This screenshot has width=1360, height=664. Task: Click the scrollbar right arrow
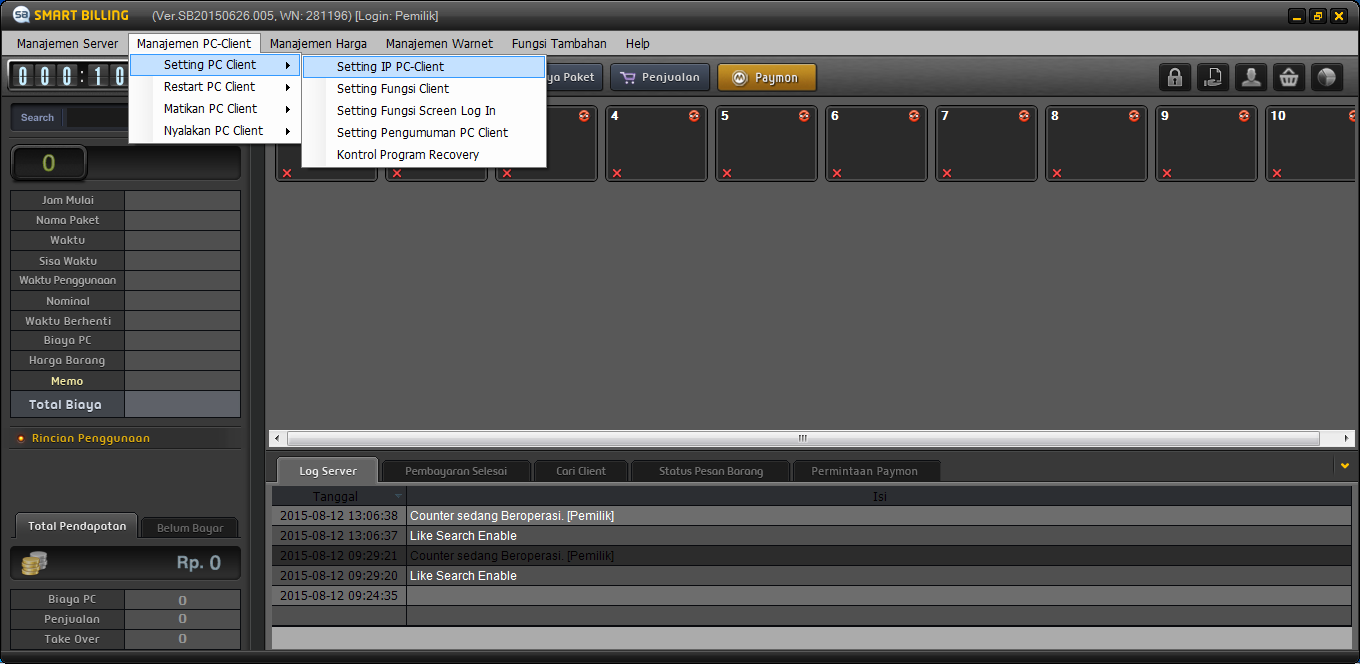click(x=1347, y=438)
